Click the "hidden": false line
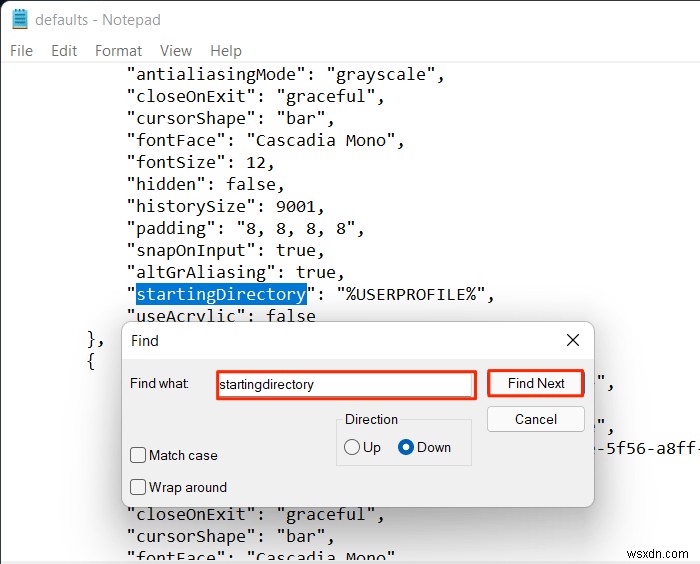Screen dimensions: 700x564 pos(205,184)
